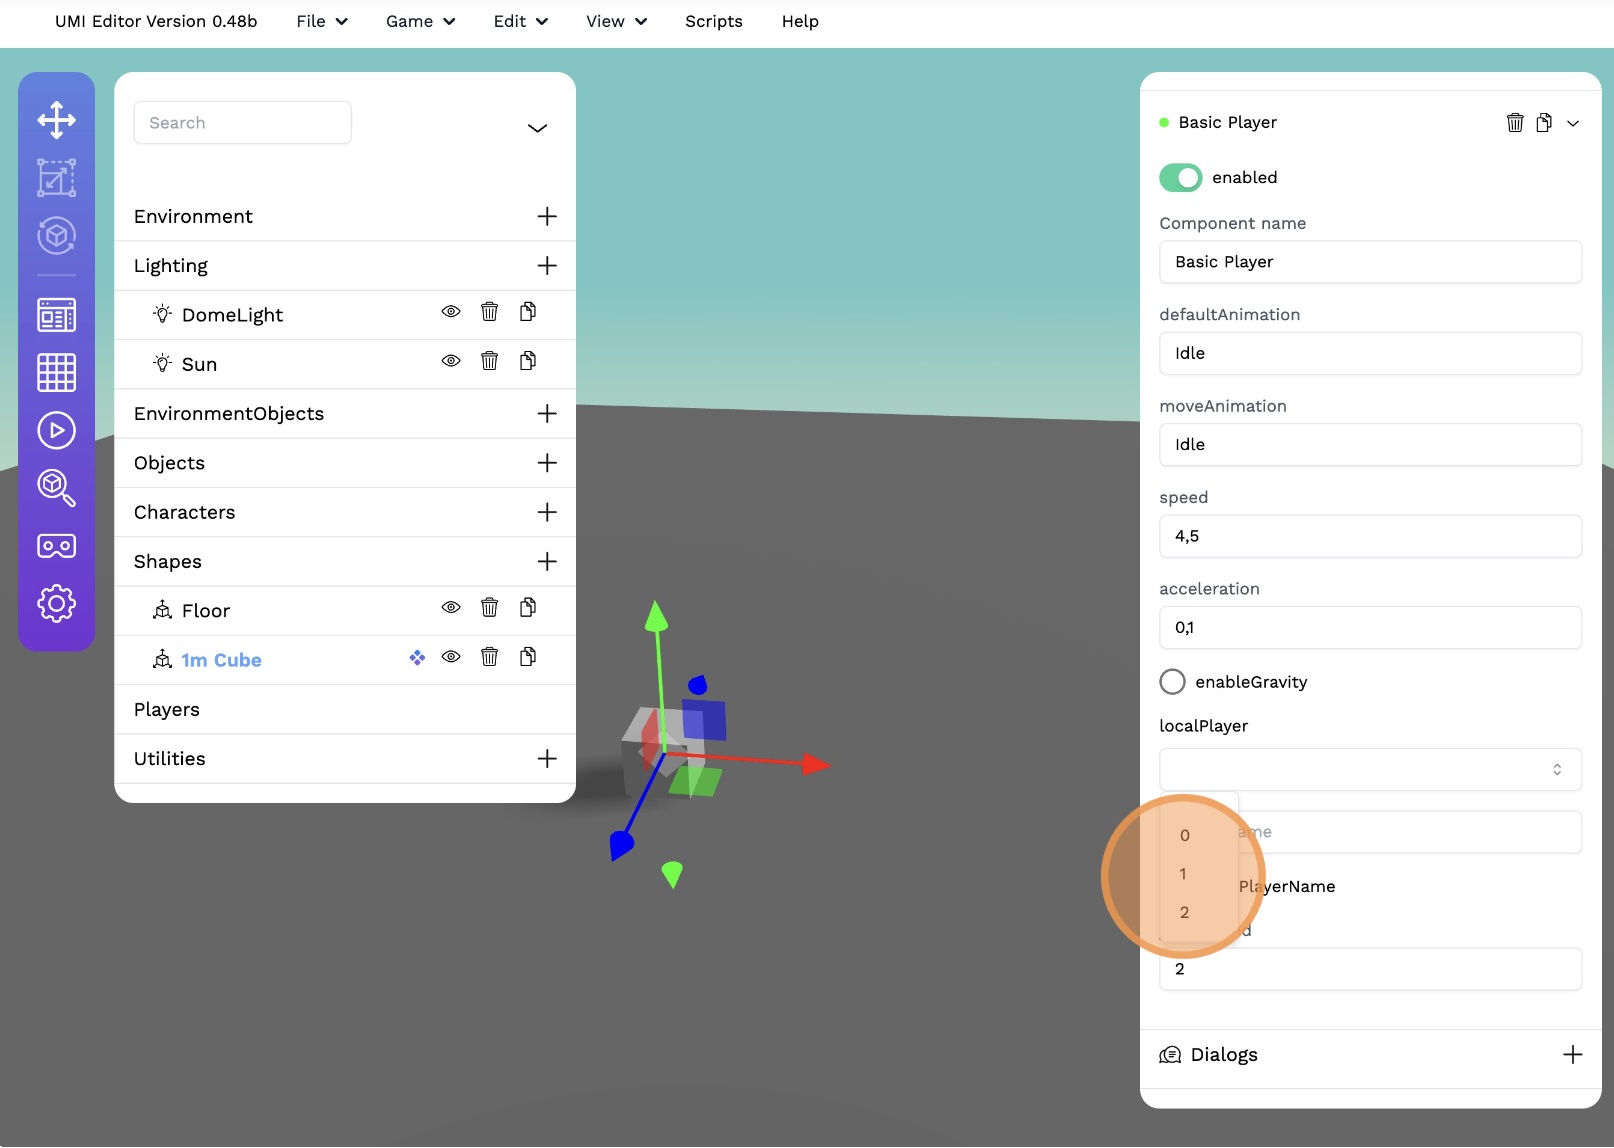
Task: Open the File menu
Action: click(x=321, y=21)
